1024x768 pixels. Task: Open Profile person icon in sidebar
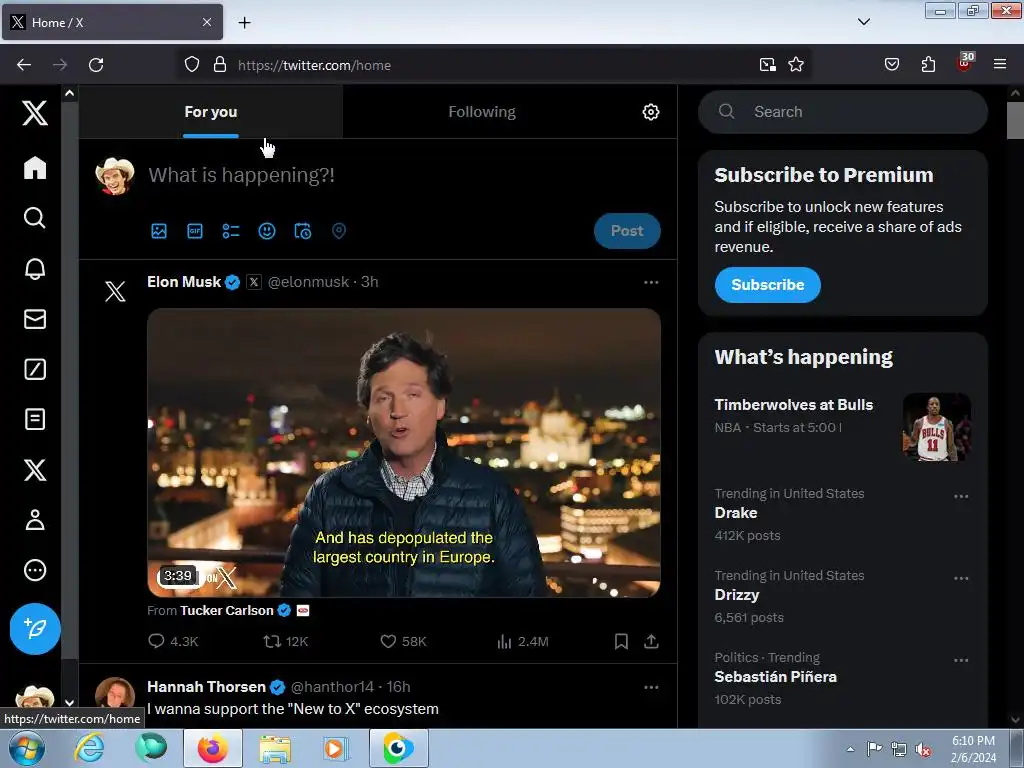click(x=35, y=520)
